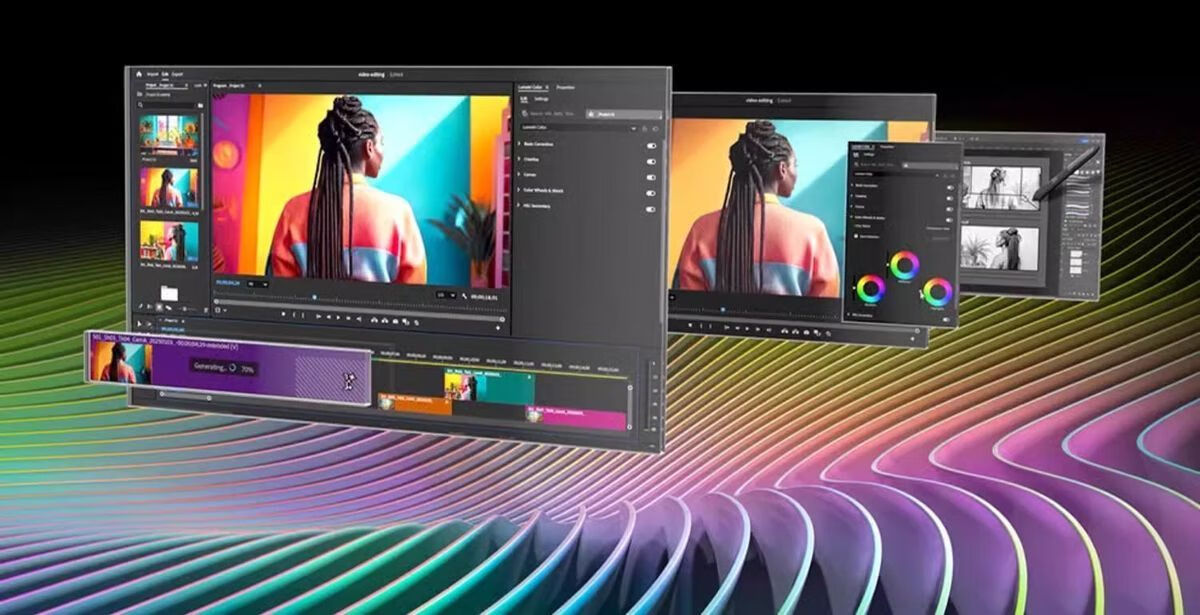
Task: Select the Selection tool arrow beside timeline
Action: [x=139, y=323]
